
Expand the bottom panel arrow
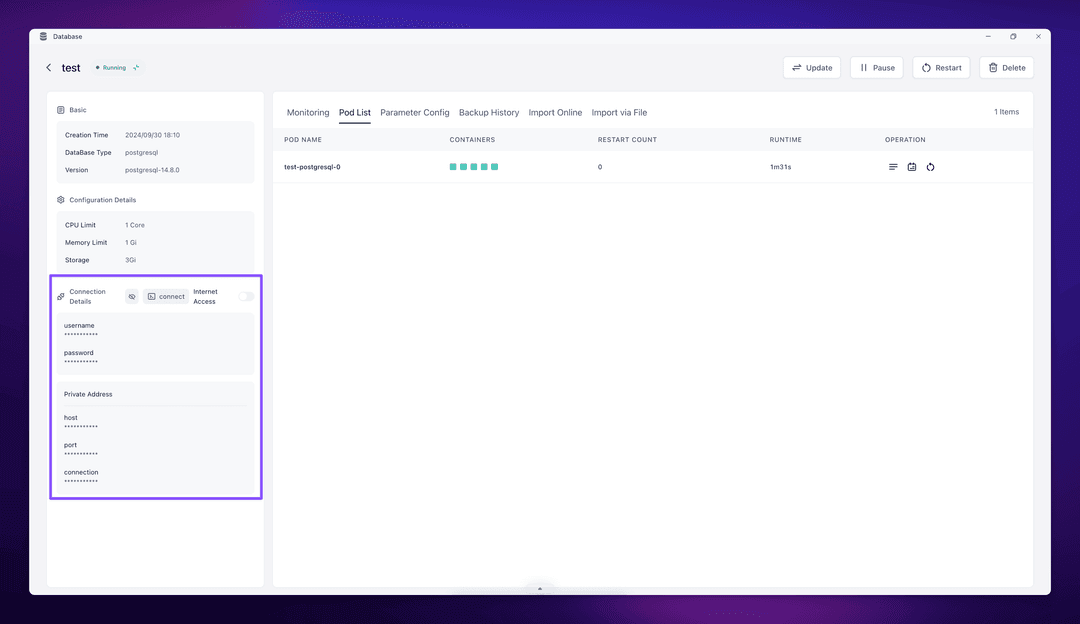coord(540,588)
